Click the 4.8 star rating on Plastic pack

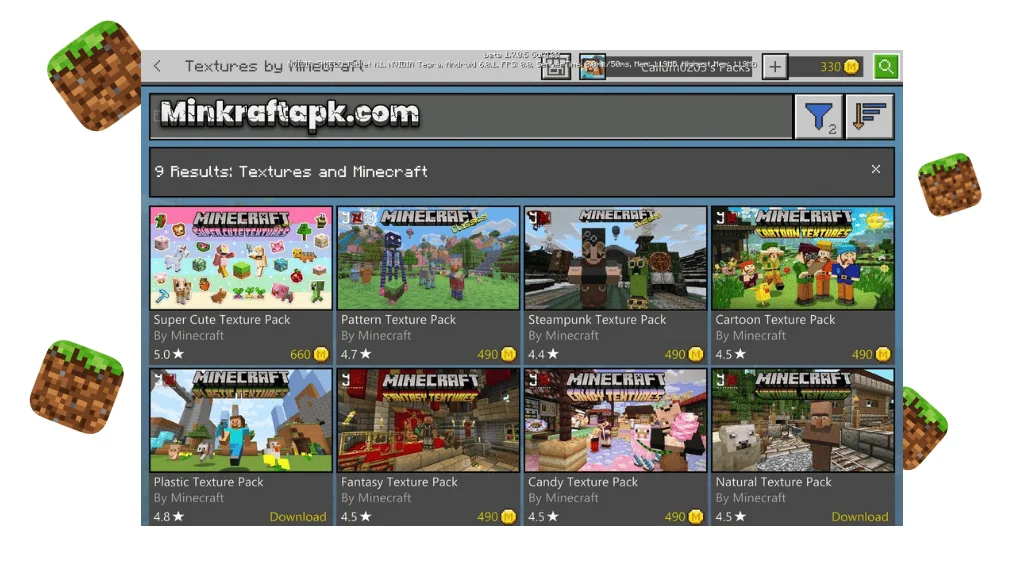(x=168, y=517)
